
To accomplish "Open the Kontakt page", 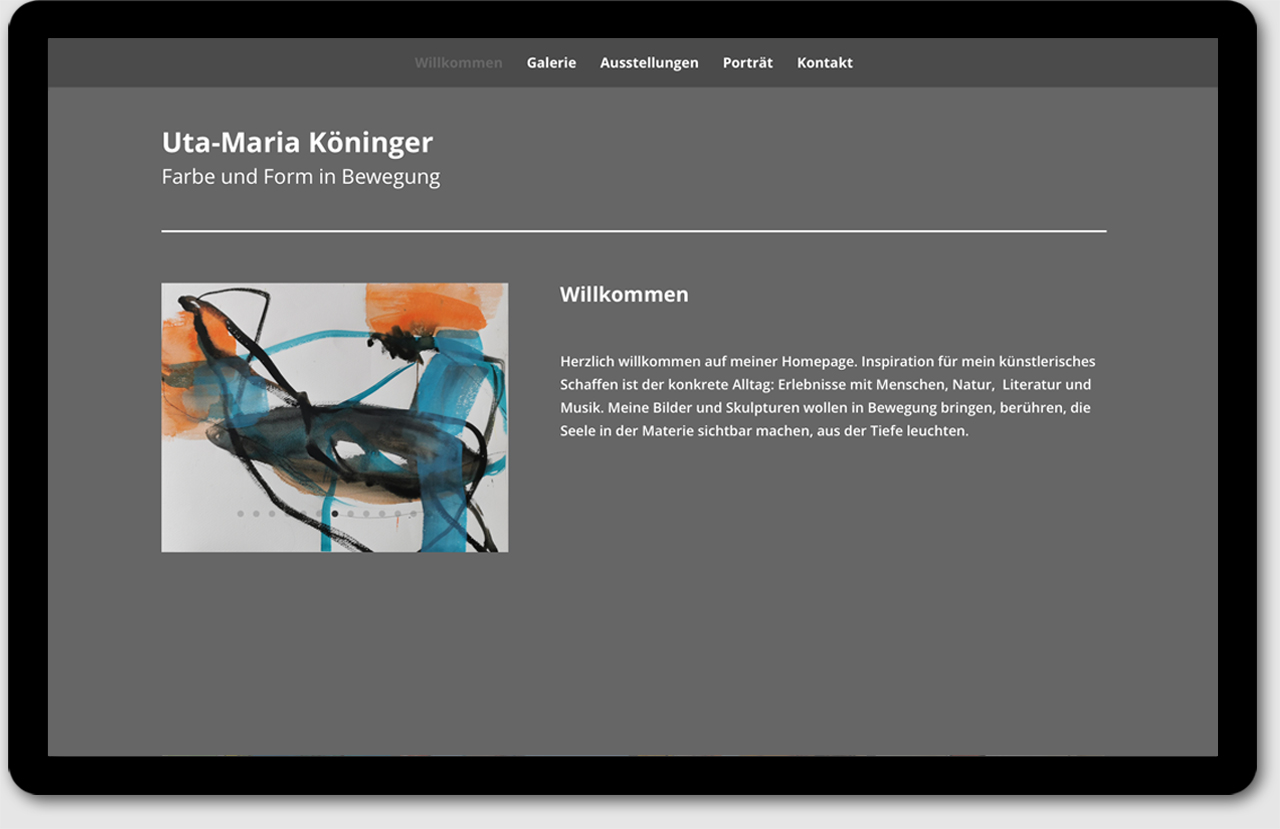I will (x=824, y=63).
